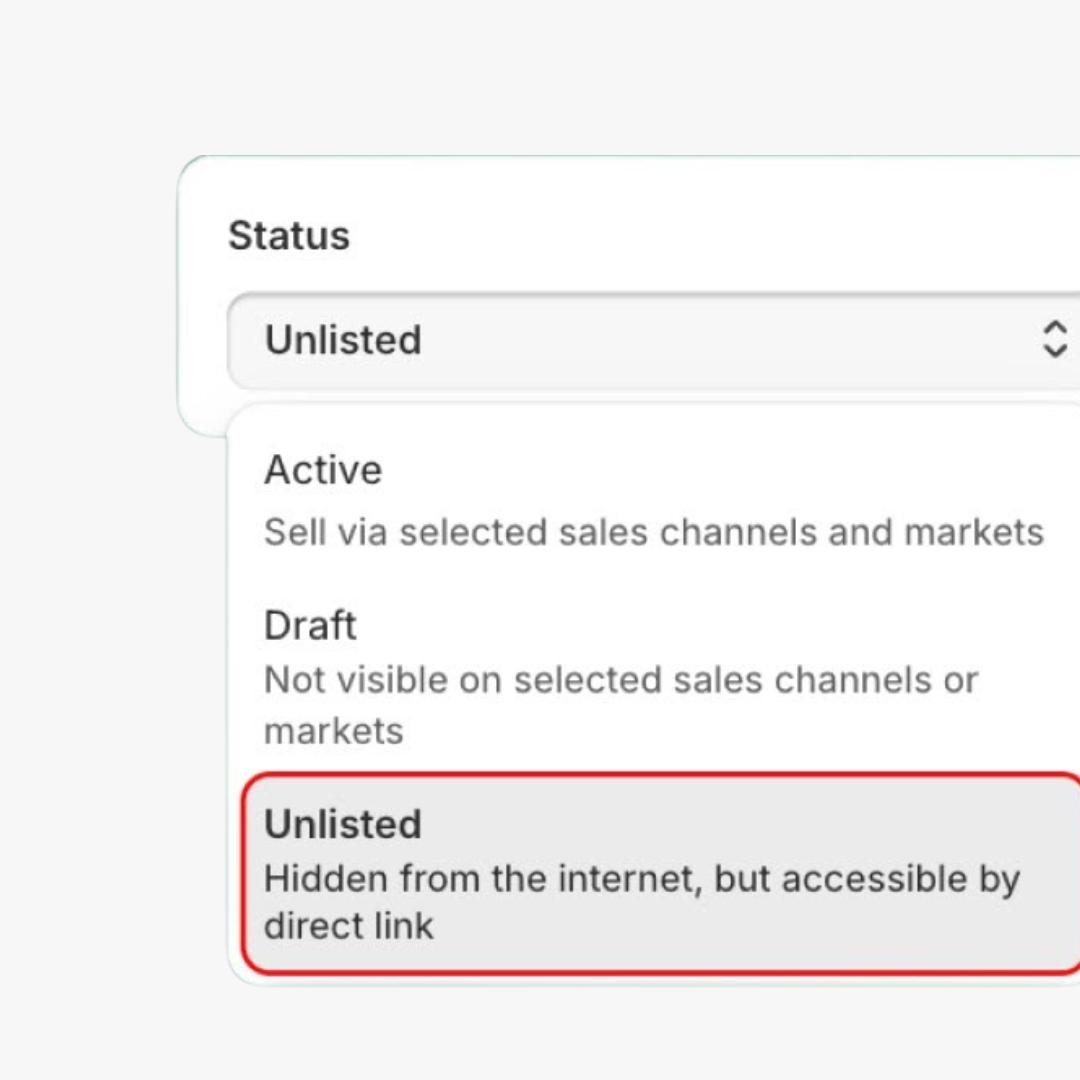Click the 'Active' option title text

[323, 469]
